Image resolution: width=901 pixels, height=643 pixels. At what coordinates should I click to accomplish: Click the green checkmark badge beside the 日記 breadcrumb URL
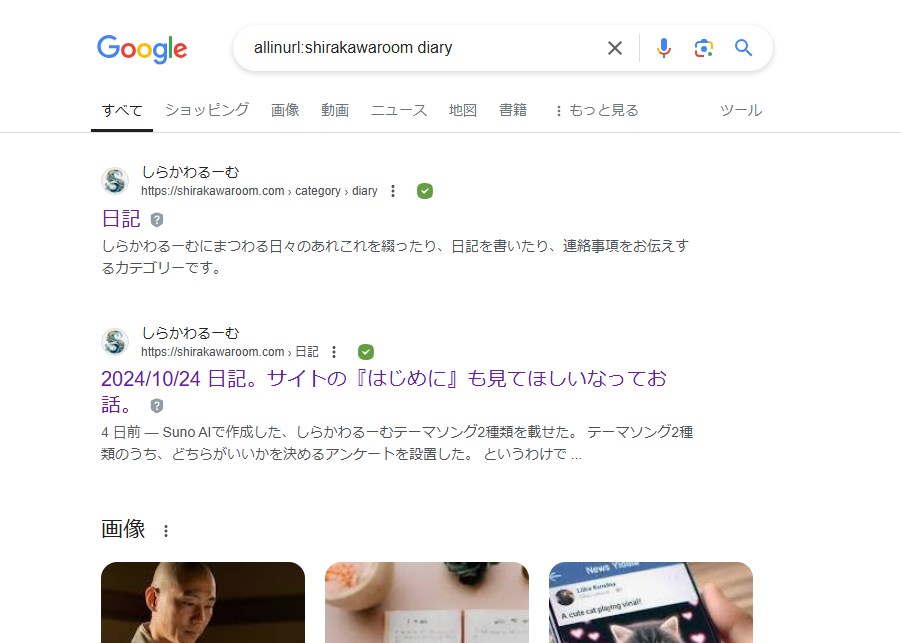(365, 352)
